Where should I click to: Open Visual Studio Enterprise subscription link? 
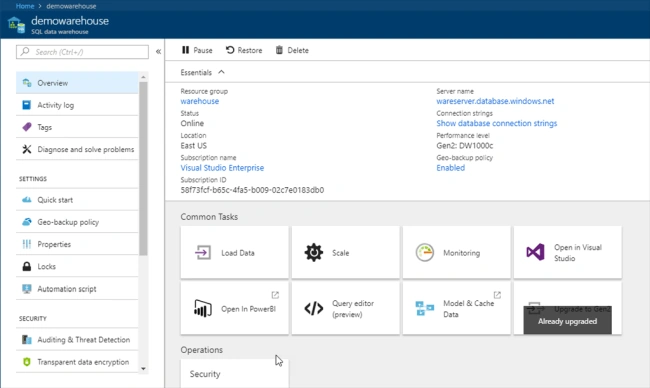coord(222,167)
